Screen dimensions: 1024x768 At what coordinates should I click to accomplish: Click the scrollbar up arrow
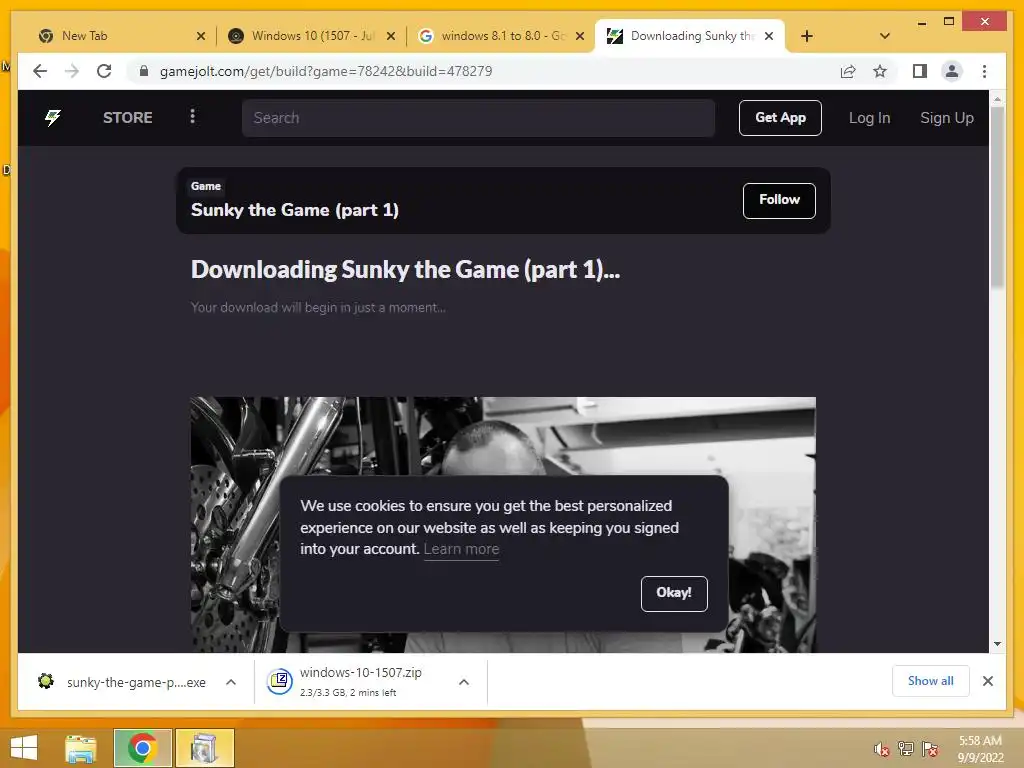[x=997, y=99]
